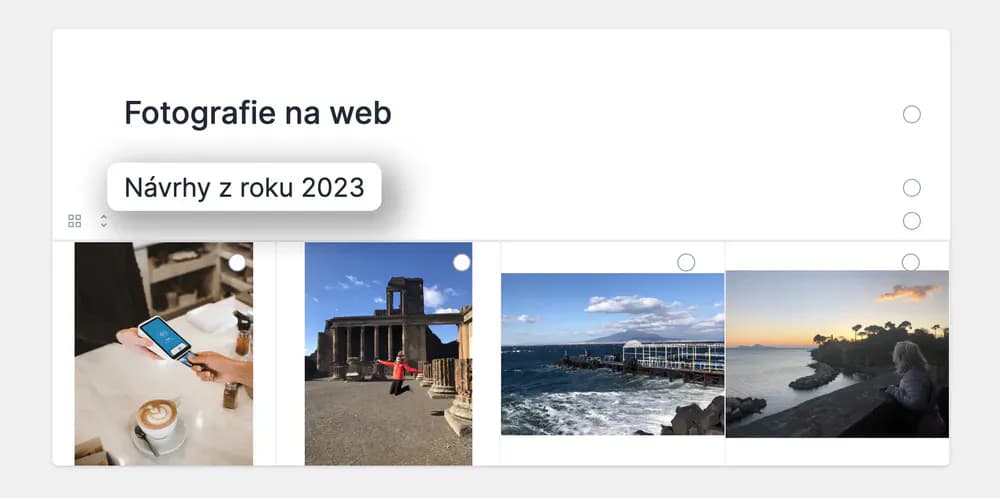Tick the selection circle on the ancient ruins photo

(x=462, y=262)
